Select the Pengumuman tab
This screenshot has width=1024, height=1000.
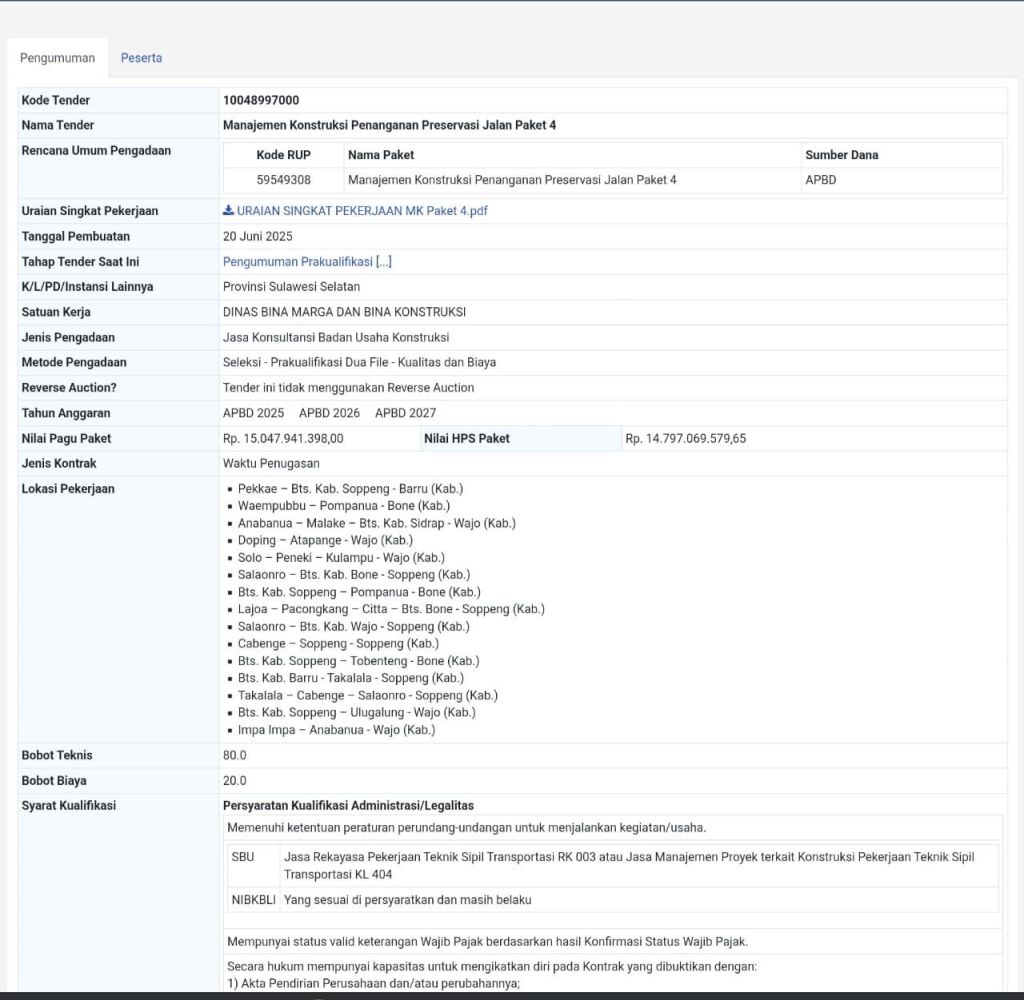57,58
